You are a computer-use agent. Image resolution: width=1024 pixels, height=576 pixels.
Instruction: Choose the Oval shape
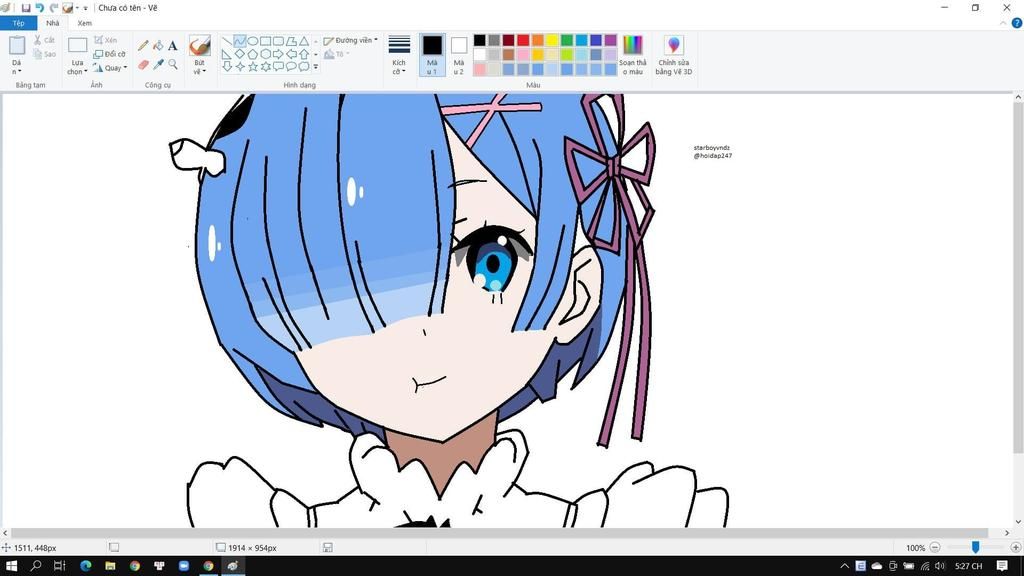pyautogui.click(x=253, y=41)
